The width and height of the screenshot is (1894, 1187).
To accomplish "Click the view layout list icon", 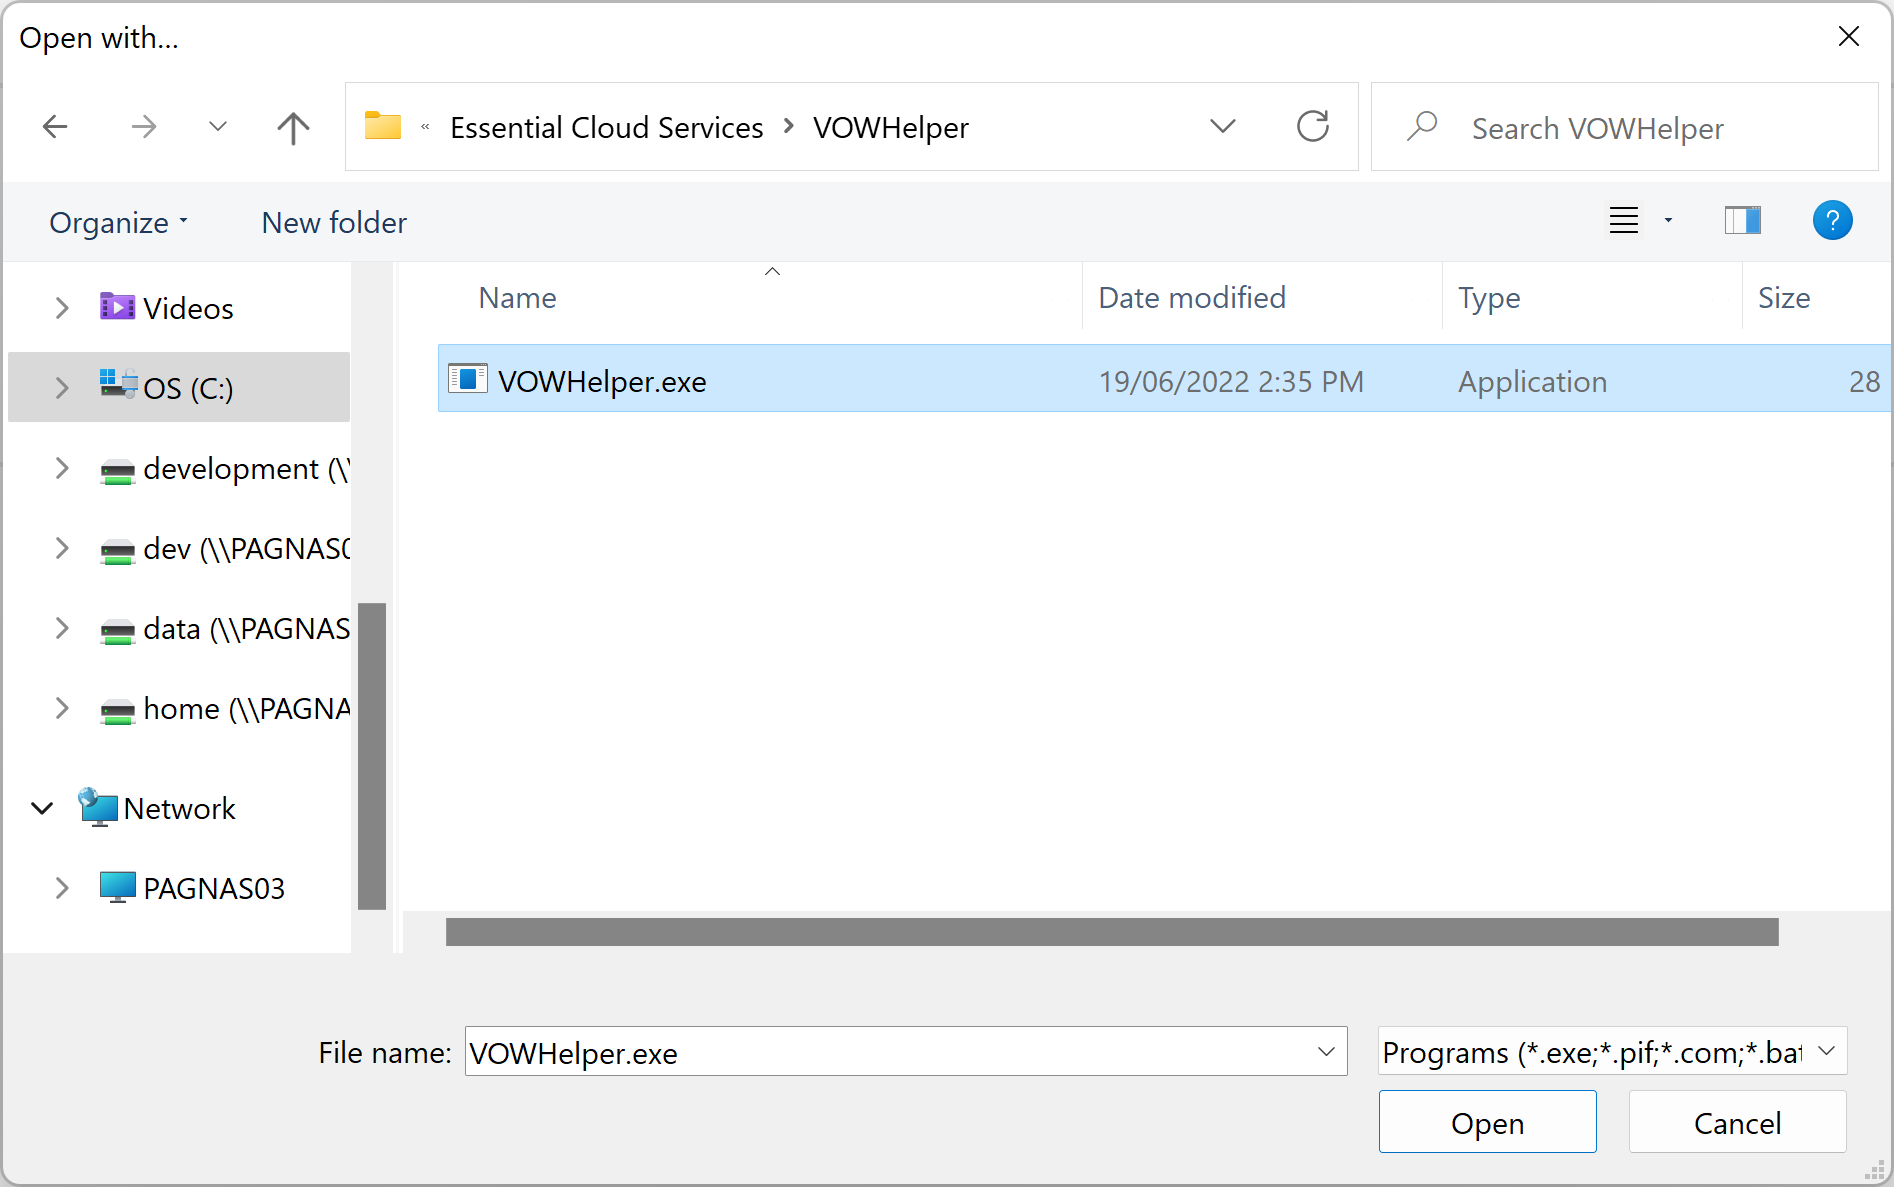I will coord(1623,221).
